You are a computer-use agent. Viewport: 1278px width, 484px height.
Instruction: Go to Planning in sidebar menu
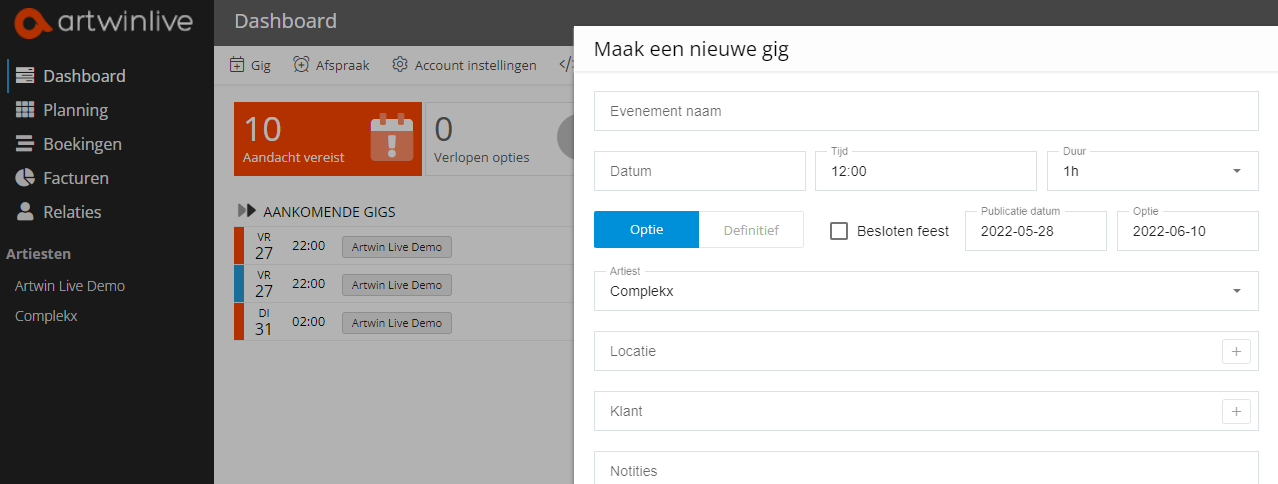76,110
